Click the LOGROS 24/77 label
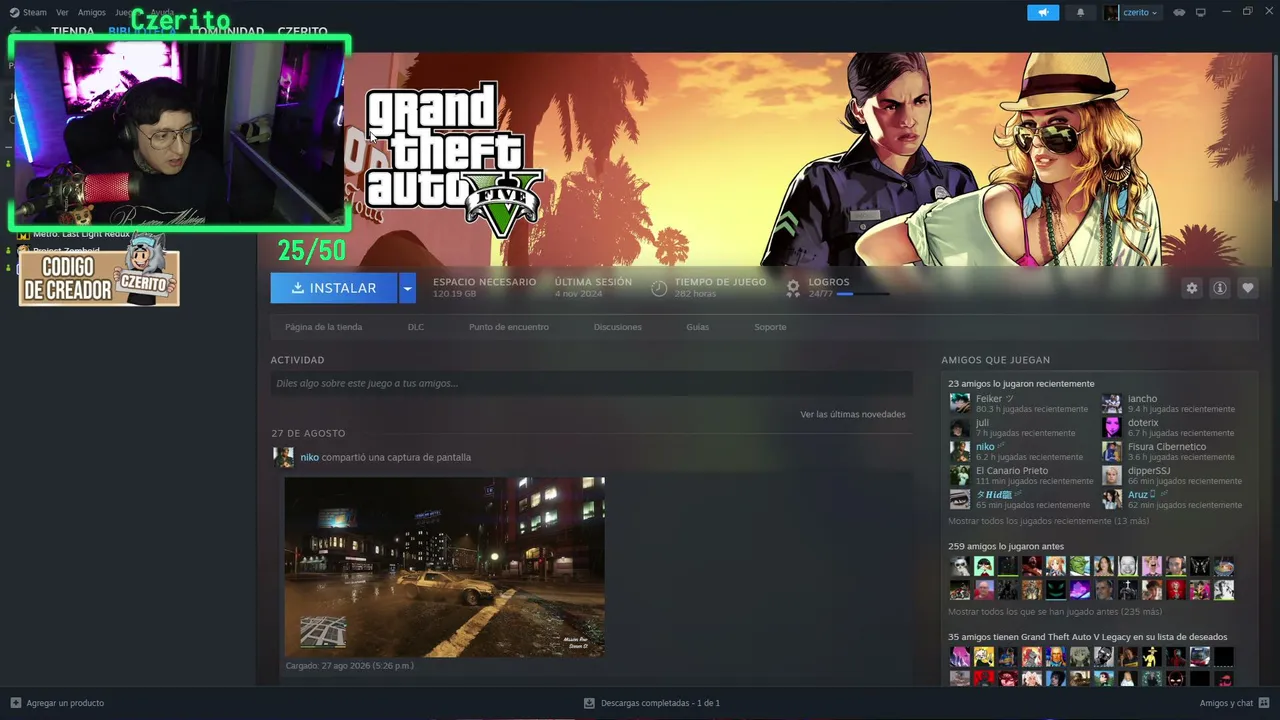The image size is (1280, 720). (829, 288)
